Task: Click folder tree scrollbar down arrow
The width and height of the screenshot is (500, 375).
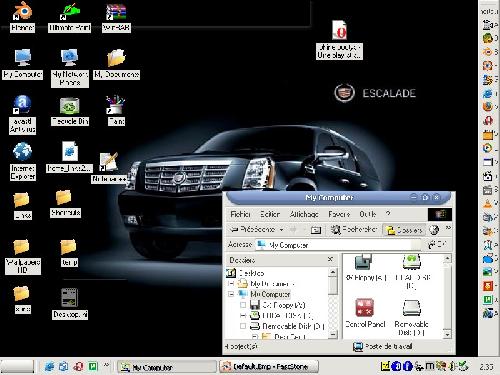Action: pyautogui.click(x=333, y=334)
